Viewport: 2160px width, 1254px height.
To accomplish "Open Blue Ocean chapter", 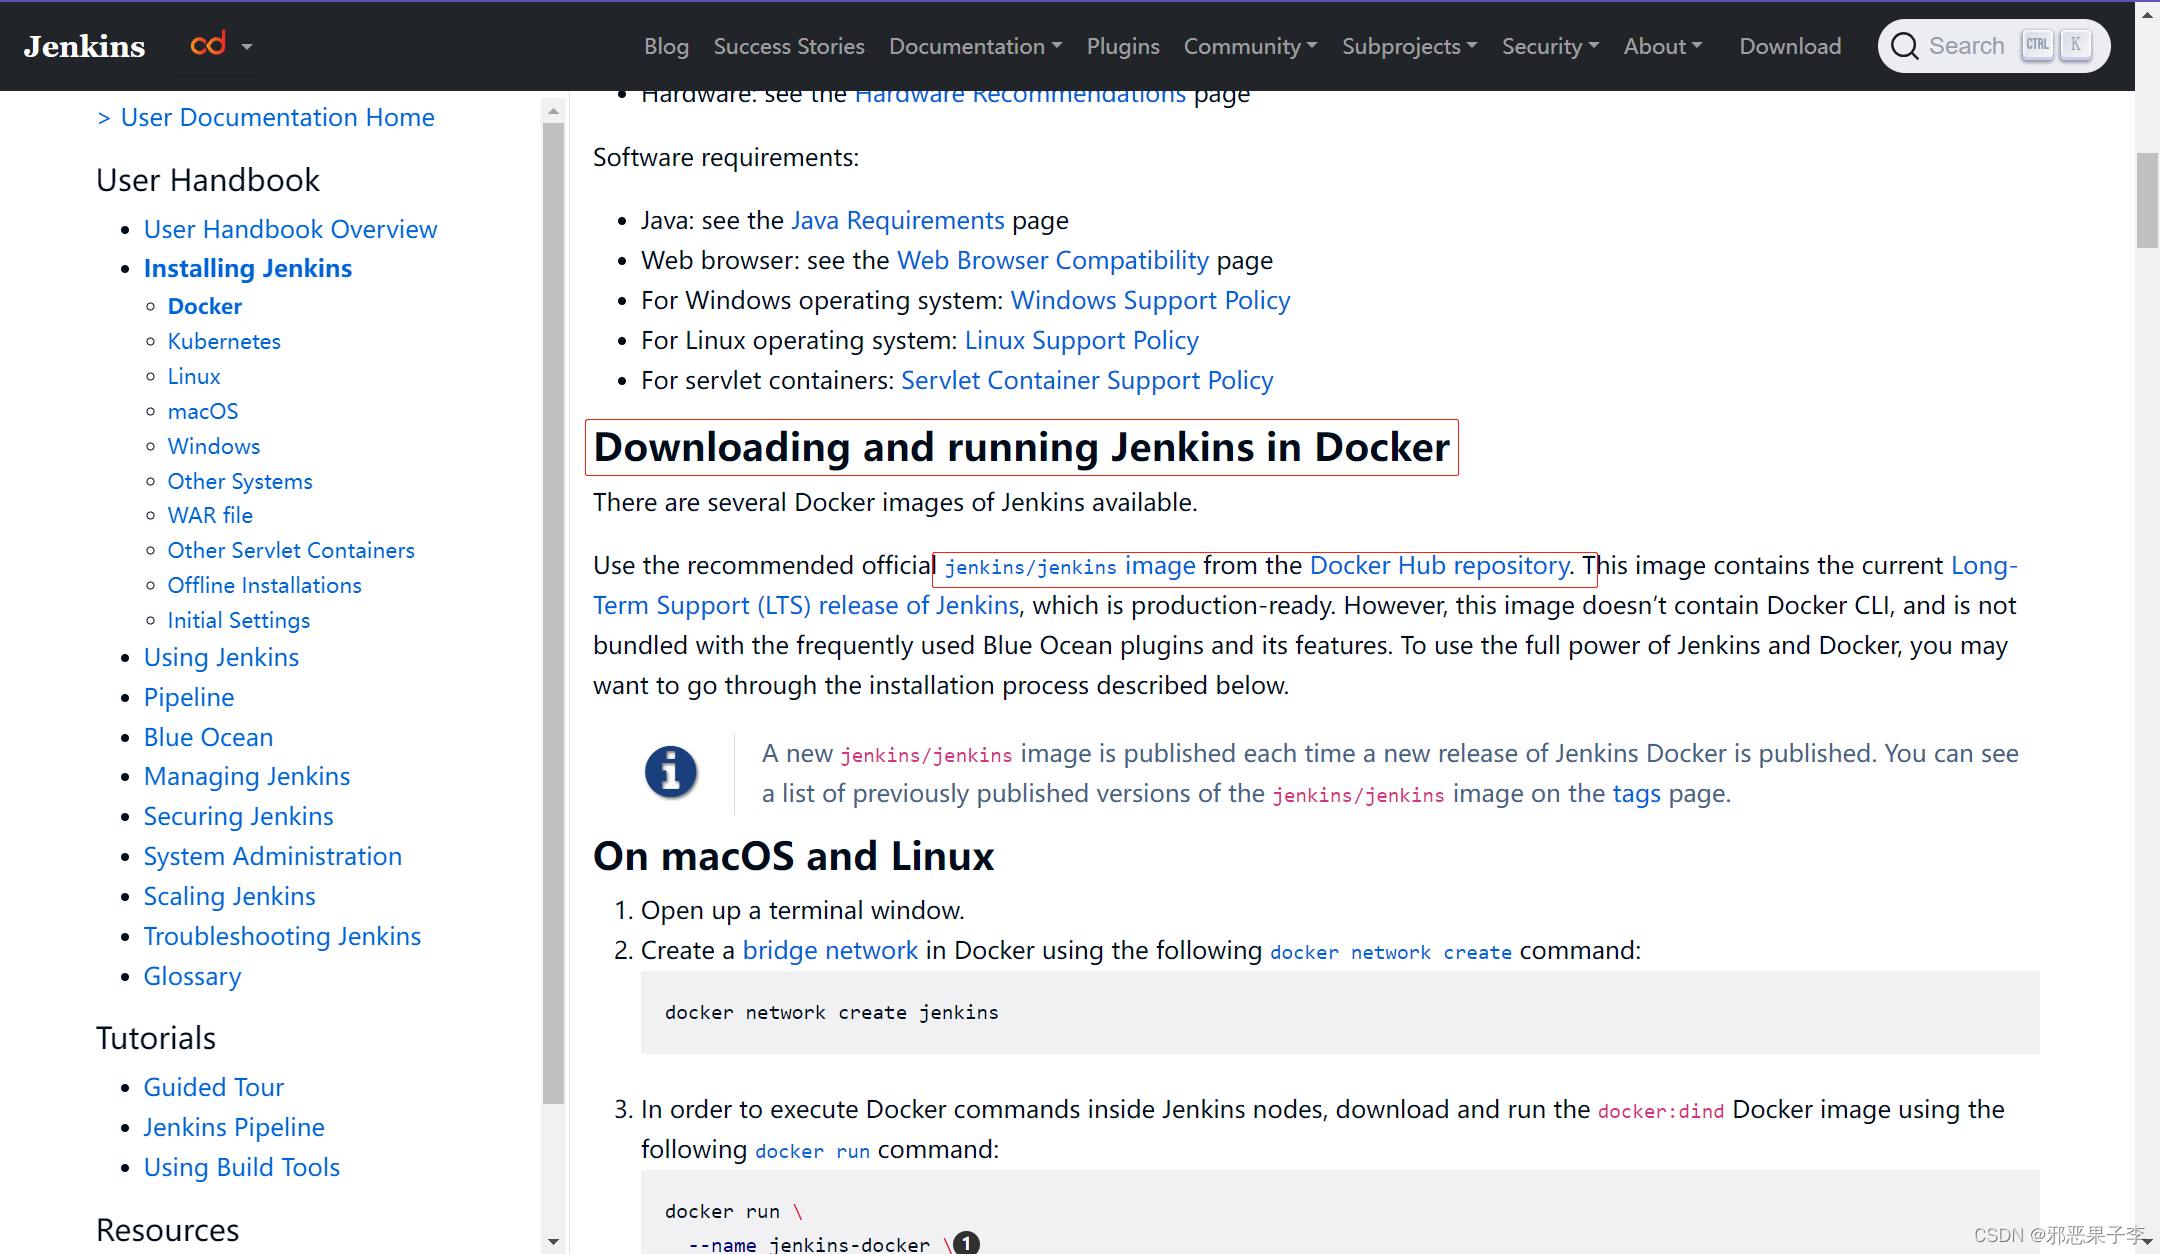I will (x=208, y=737).
